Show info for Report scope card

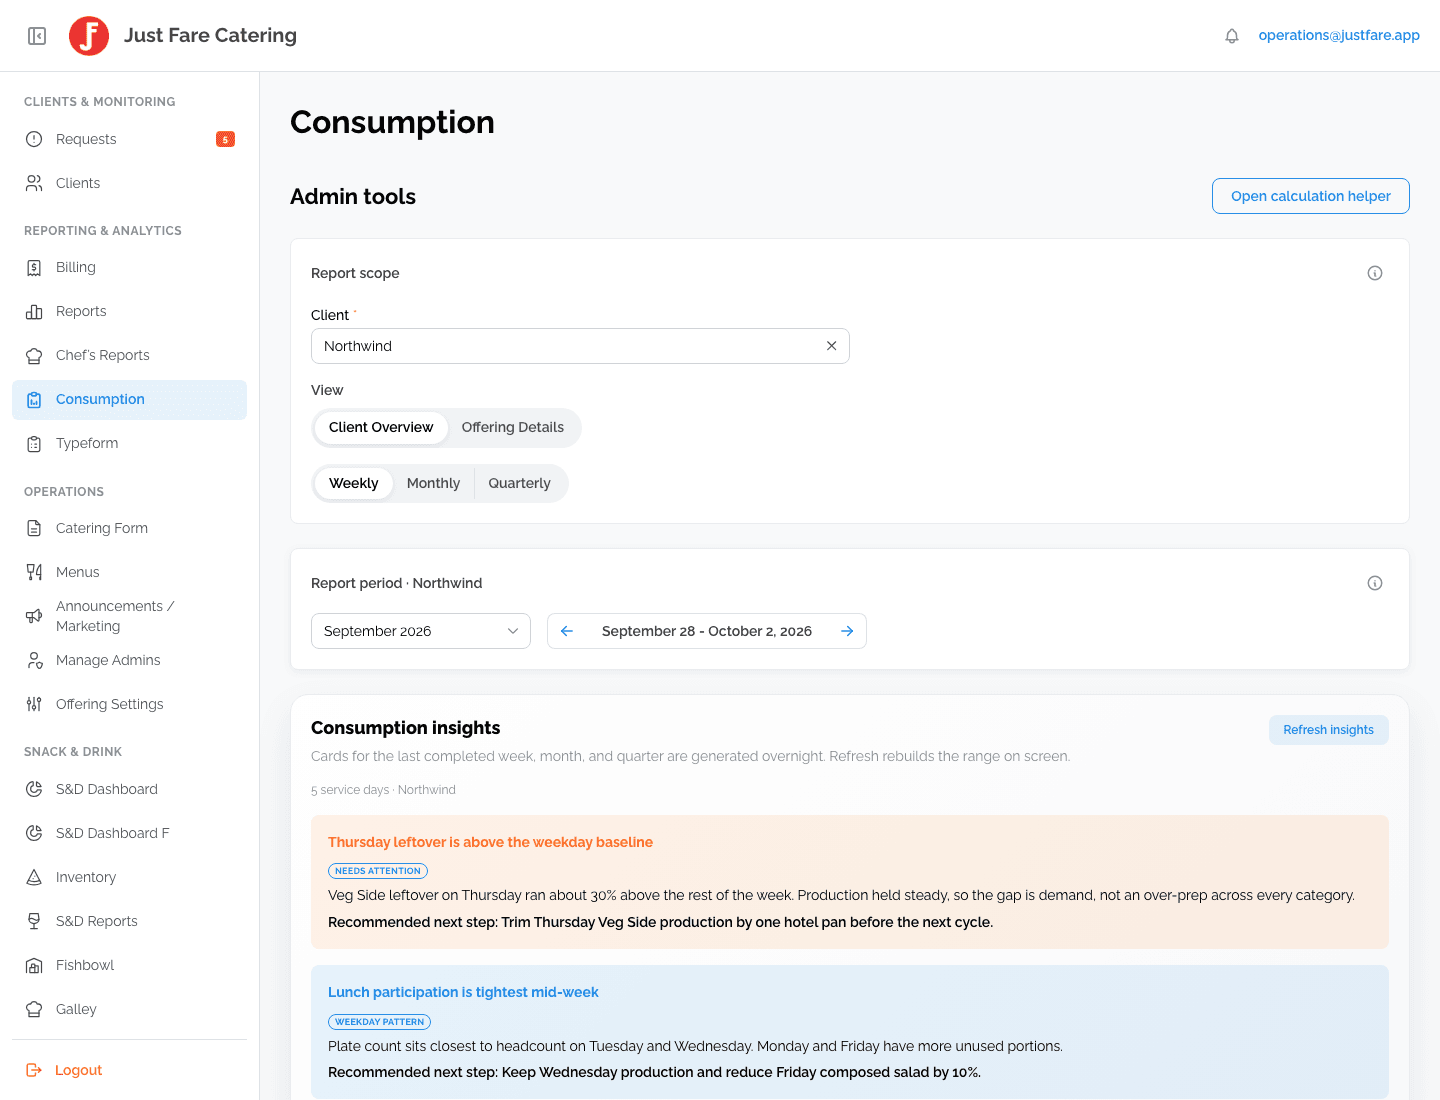click(x=1375, y=273)
